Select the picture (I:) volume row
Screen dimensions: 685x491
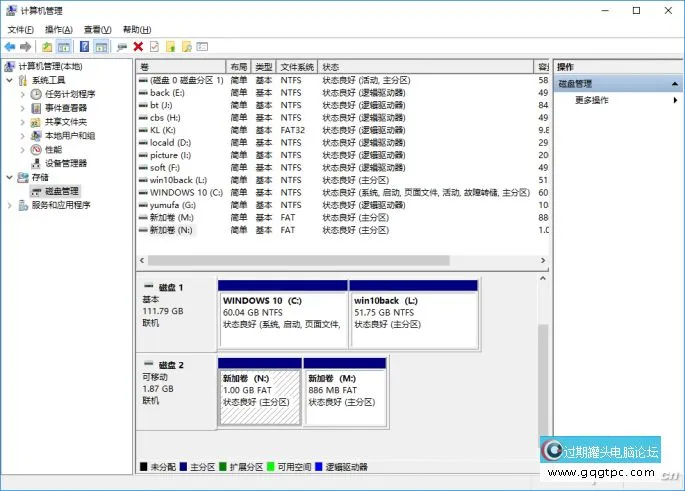[343, 155]
